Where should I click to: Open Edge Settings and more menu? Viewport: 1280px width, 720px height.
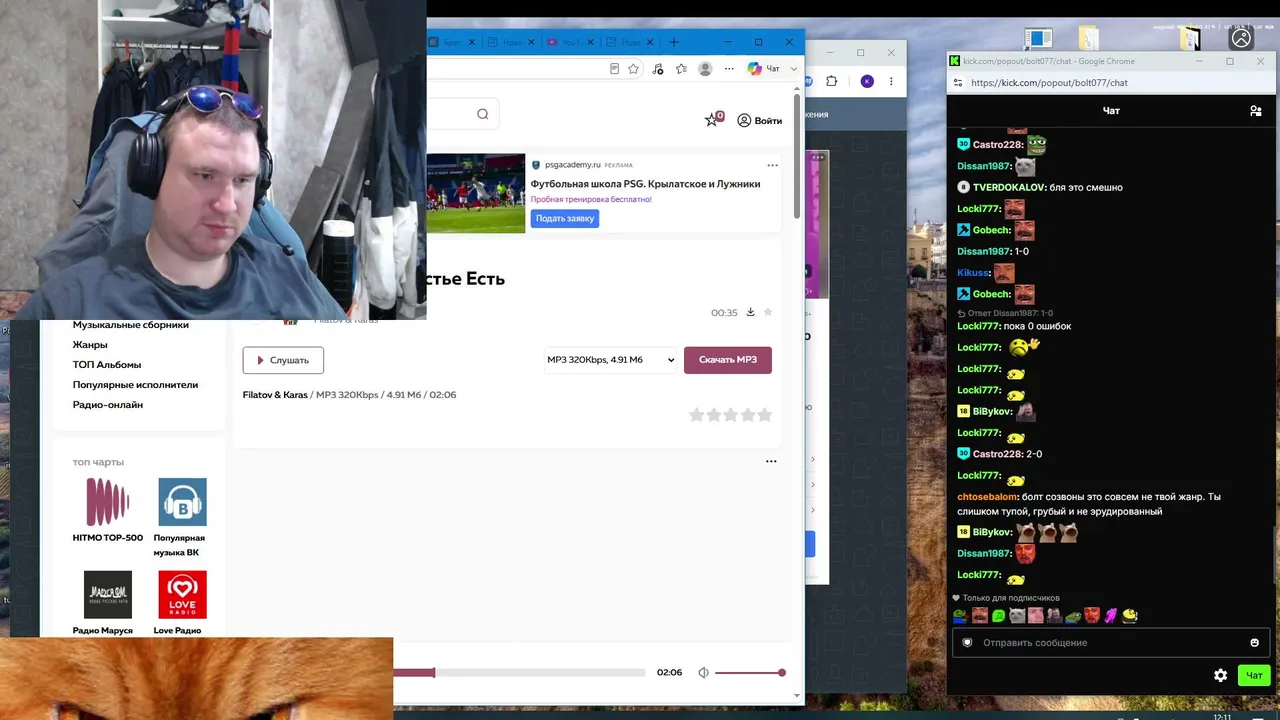(x=729, y=69)
